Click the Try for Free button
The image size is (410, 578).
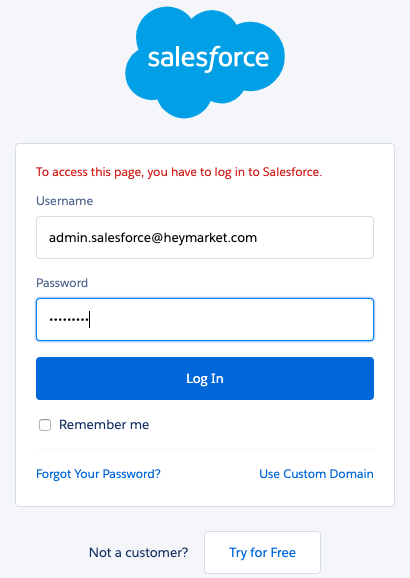(x=263, y=552)
